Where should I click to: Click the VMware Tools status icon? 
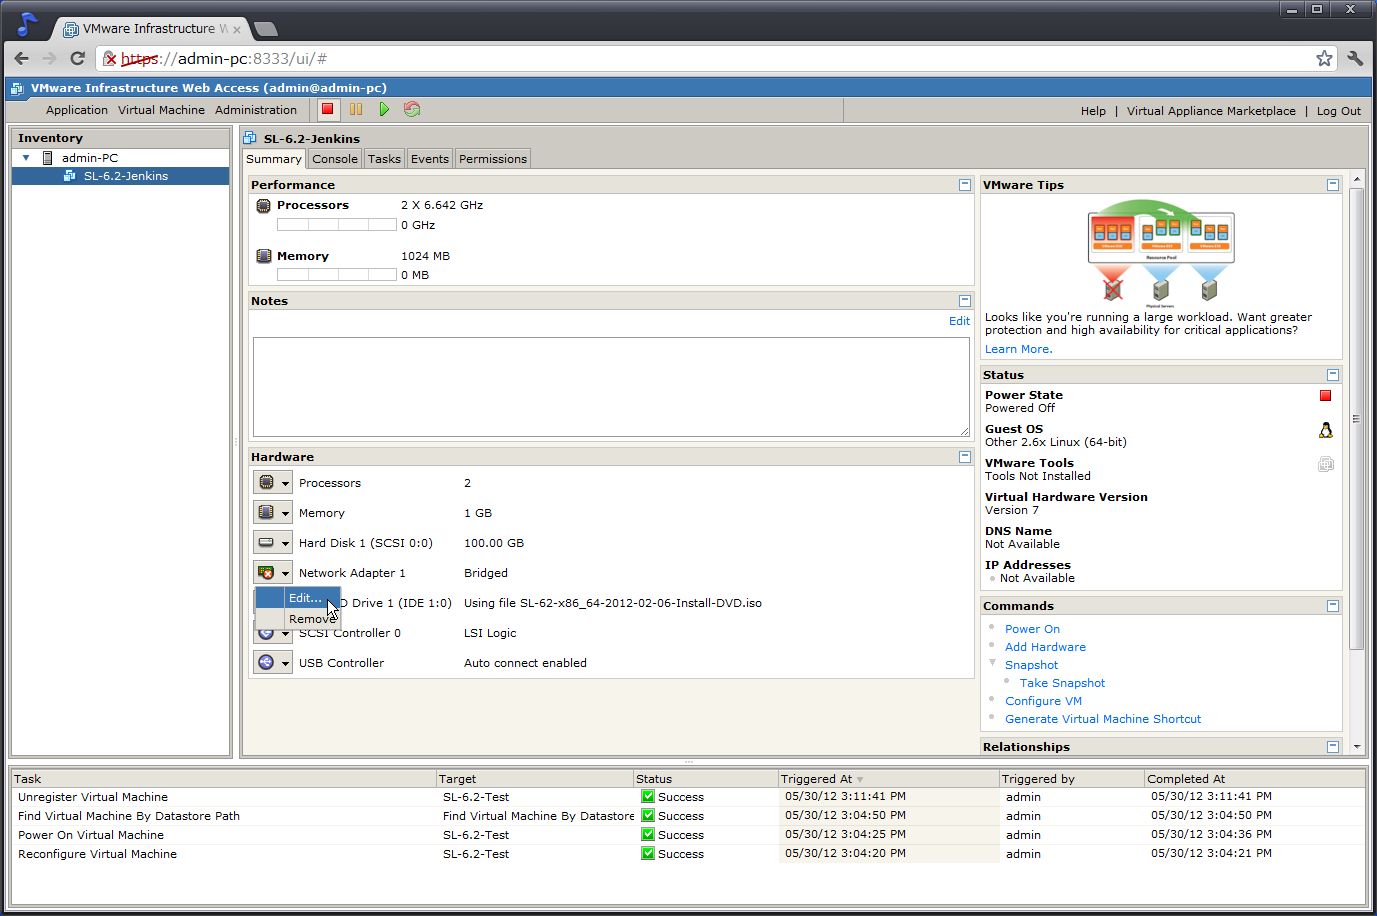[1325, 464]
